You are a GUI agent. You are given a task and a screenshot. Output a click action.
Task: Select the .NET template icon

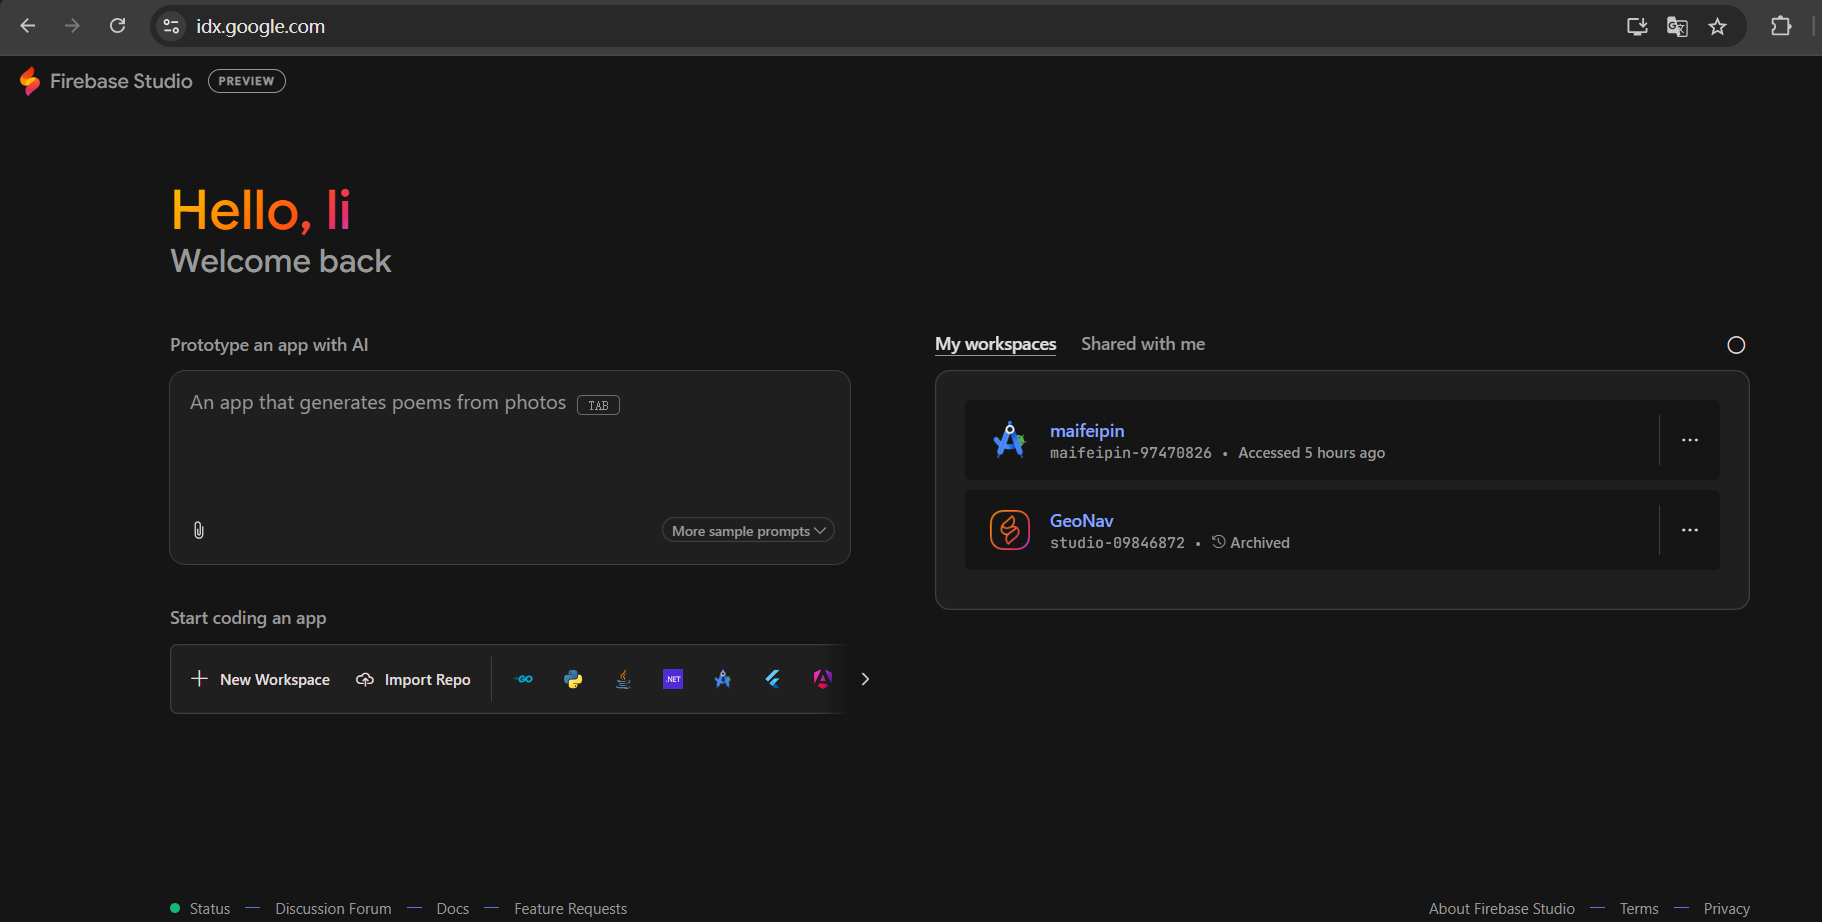[x=673, y=679]
